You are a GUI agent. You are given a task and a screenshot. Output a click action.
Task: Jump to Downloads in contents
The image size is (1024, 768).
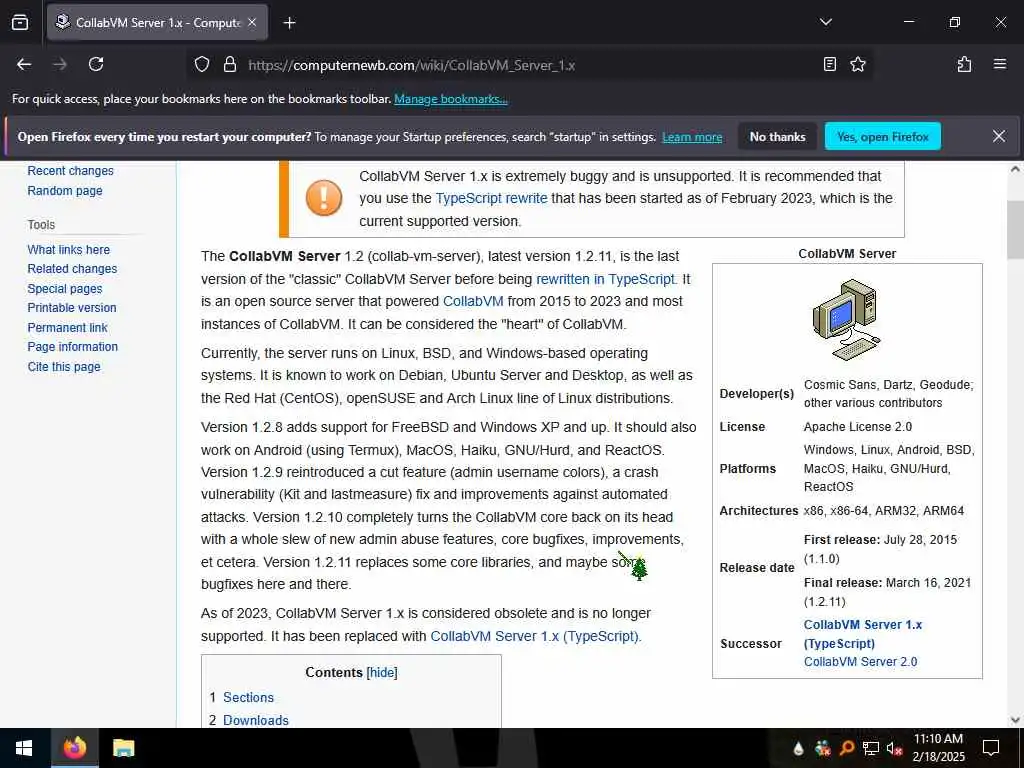pyautogui.click(x=255, y=720)
